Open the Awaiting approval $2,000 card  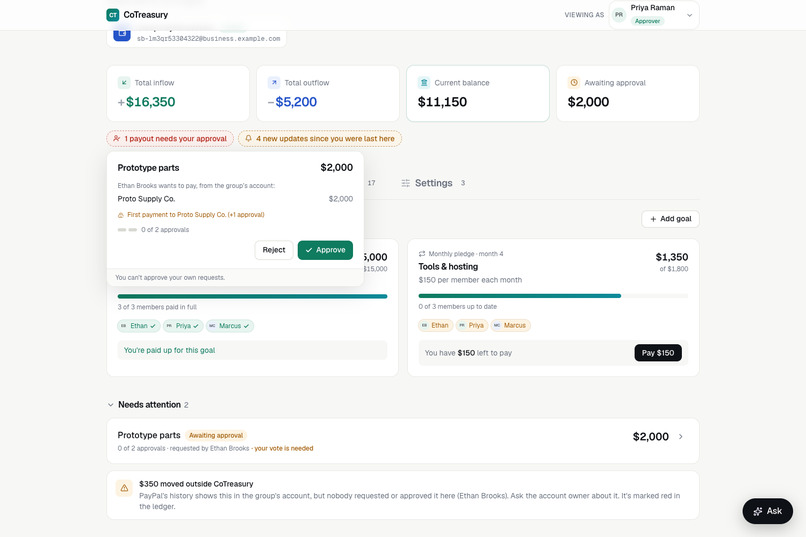tap(628, 94)
